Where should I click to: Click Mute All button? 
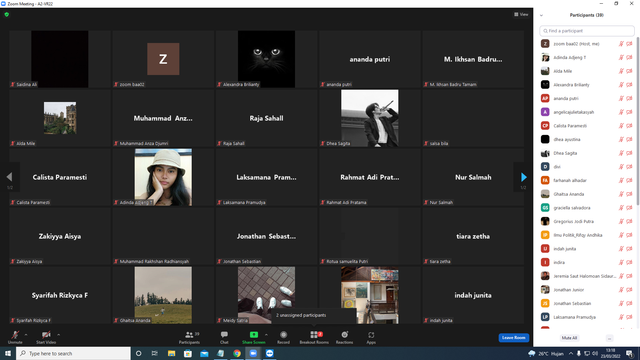click(x=569, y=338)
